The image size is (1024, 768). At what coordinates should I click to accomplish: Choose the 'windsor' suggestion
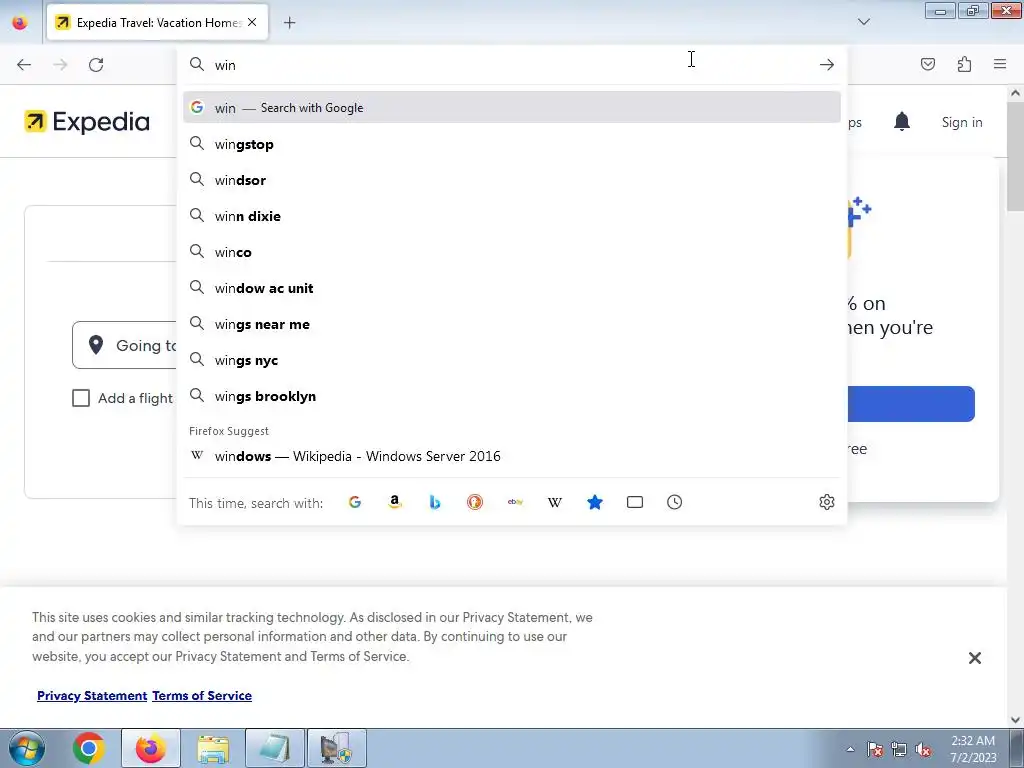coord(512,180)
